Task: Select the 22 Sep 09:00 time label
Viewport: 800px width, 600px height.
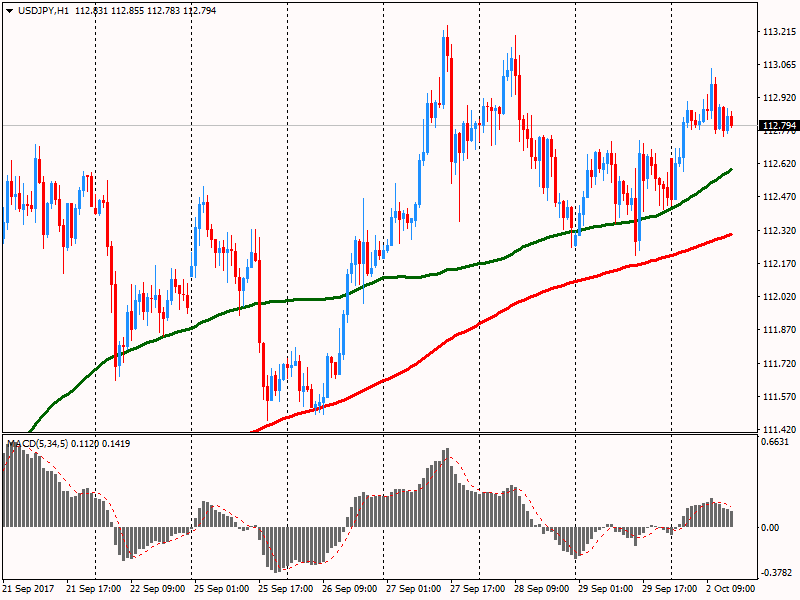Action: (x=158, y=589)
